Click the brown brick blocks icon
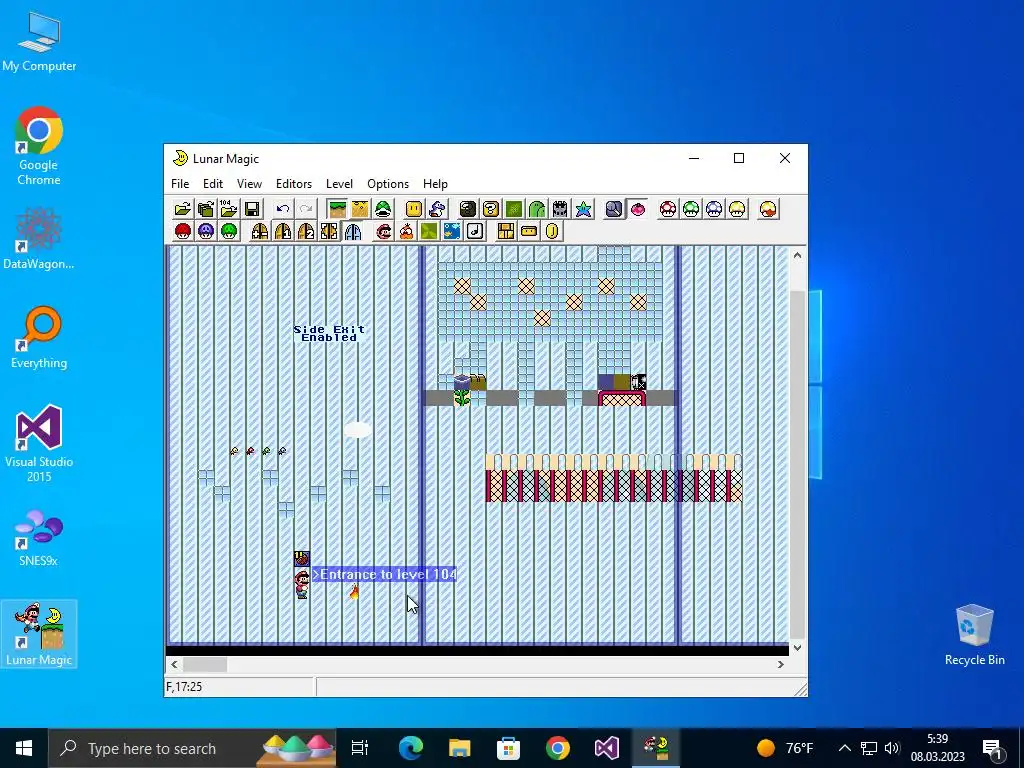The image size is (1024, 768). [506, 231]
